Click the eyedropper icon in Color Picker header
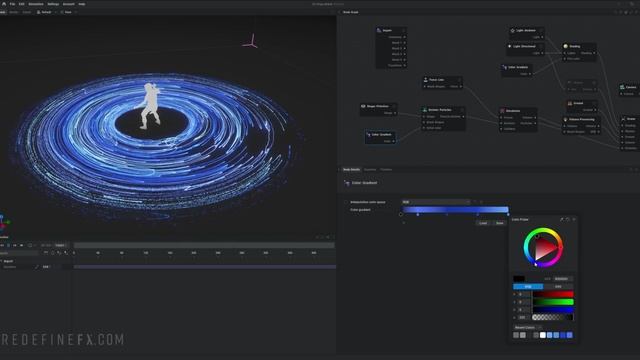Screen dimensions: 640x360 tap(562, 220)
